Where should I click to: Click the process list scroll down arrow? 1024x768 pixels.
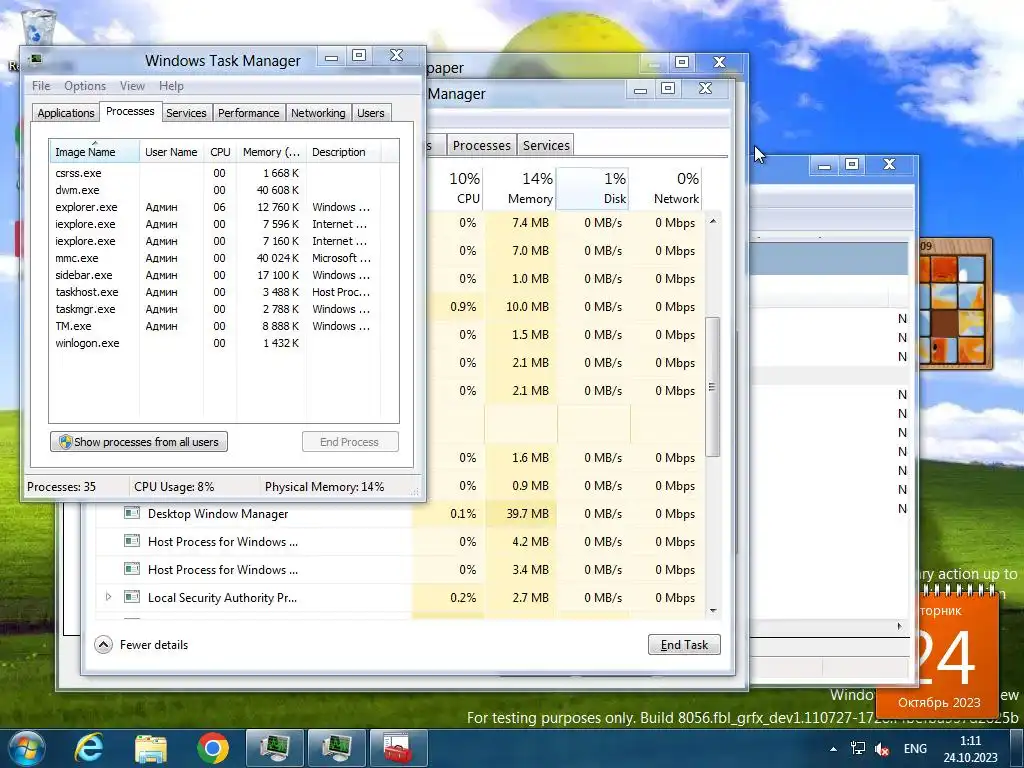(712, 611)
